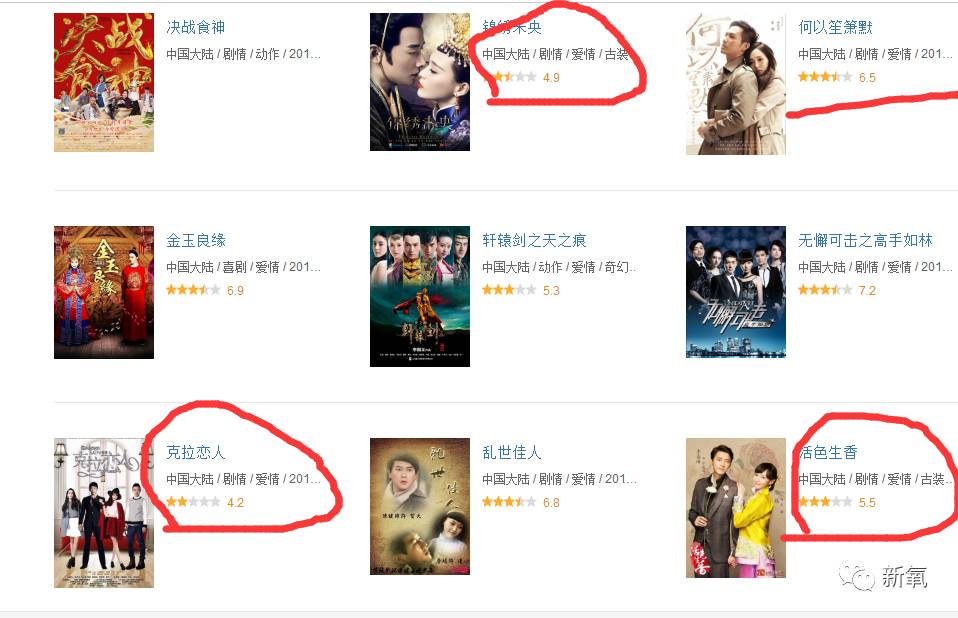Click the 金玉良缘 wedding poster thumbnail
958x618 pixels.
[104, 293]
